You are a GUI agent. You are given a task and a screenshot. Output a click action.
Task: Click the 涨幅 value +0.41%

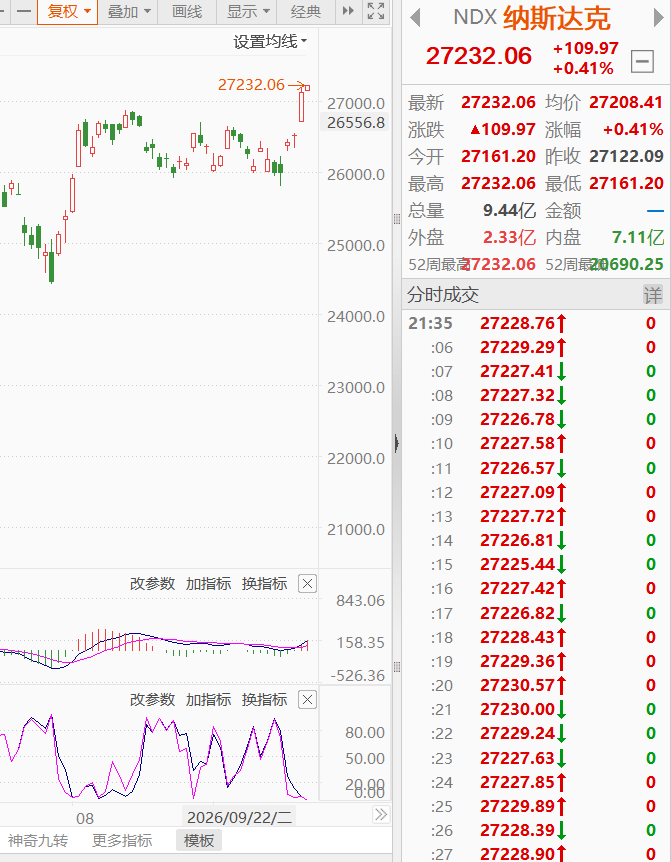[x=633, y=130]
